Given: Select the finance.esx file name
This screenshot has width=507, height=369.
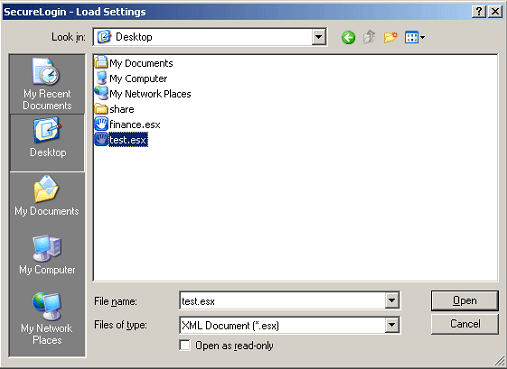Looking at the screenshot, I should pyautogui.click(x=135, y=124).
